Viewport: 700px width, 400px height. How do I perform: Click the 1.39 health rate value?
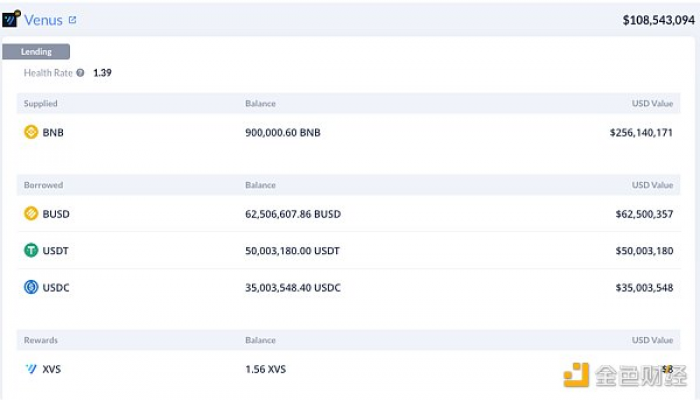[x=102, y=73]
